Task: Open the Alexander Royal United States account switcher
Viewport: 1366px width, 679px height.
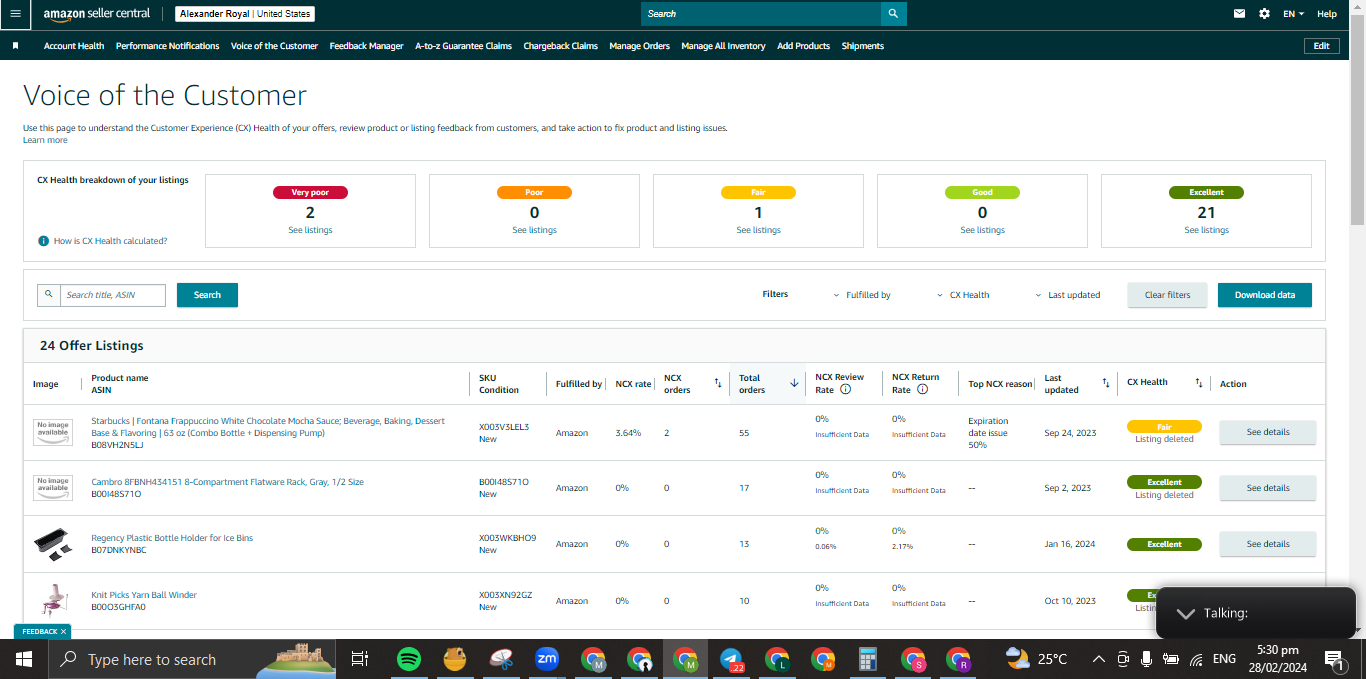Action: 245,14
